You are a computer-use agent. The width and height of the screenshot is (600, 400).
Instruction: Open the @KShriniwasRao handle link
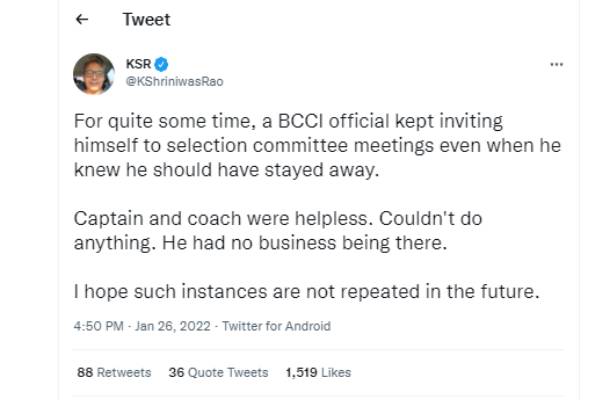(x=166, y=81)
